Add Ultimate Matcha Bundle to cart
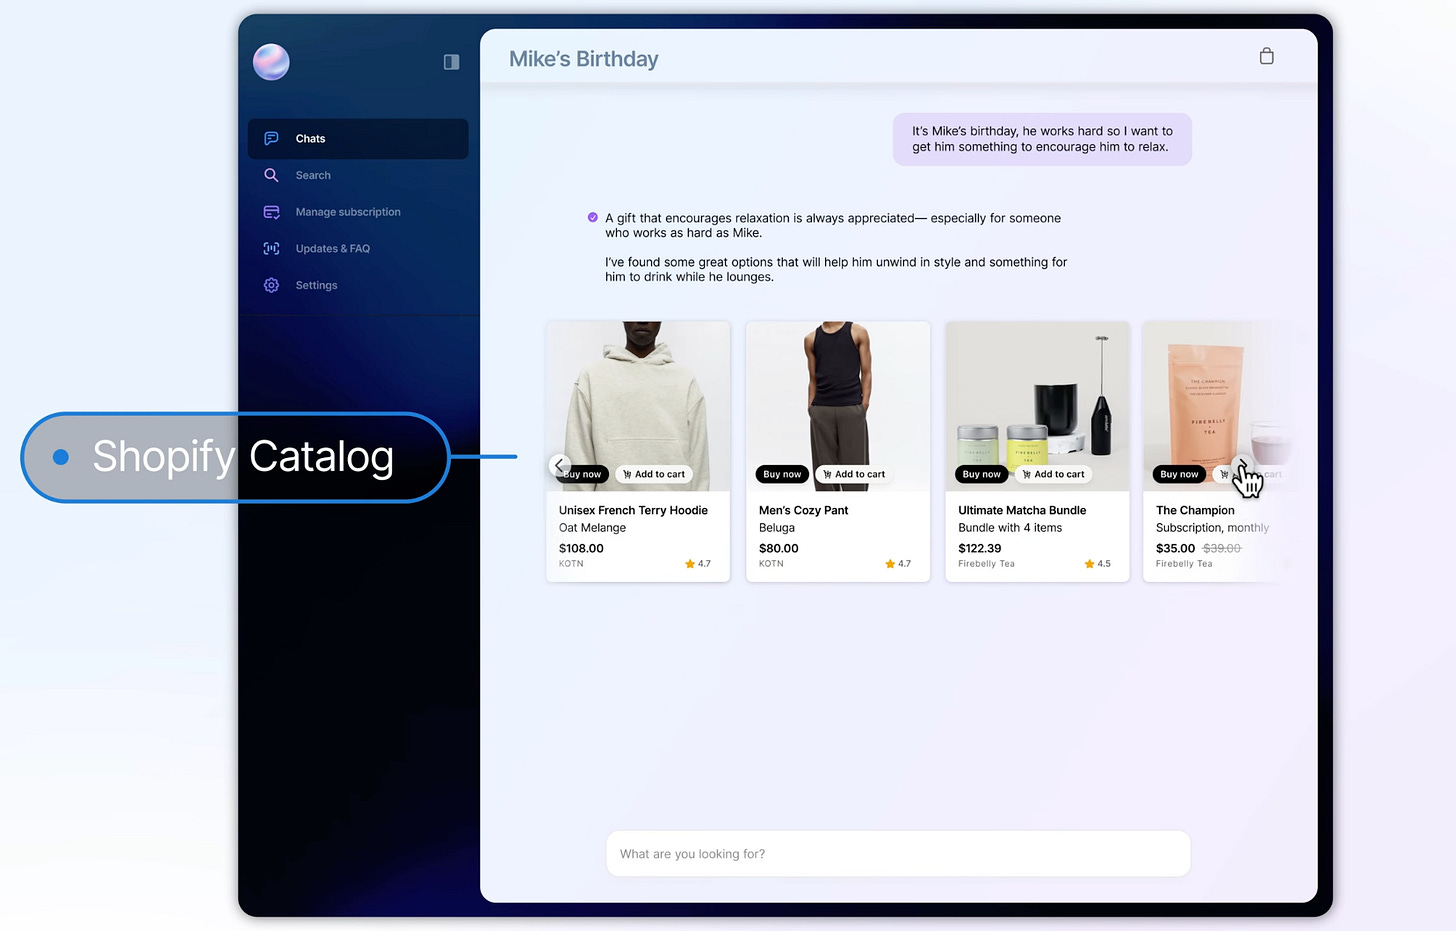This screenshot has height=931, width=1456. click(x=1053, y=474)
